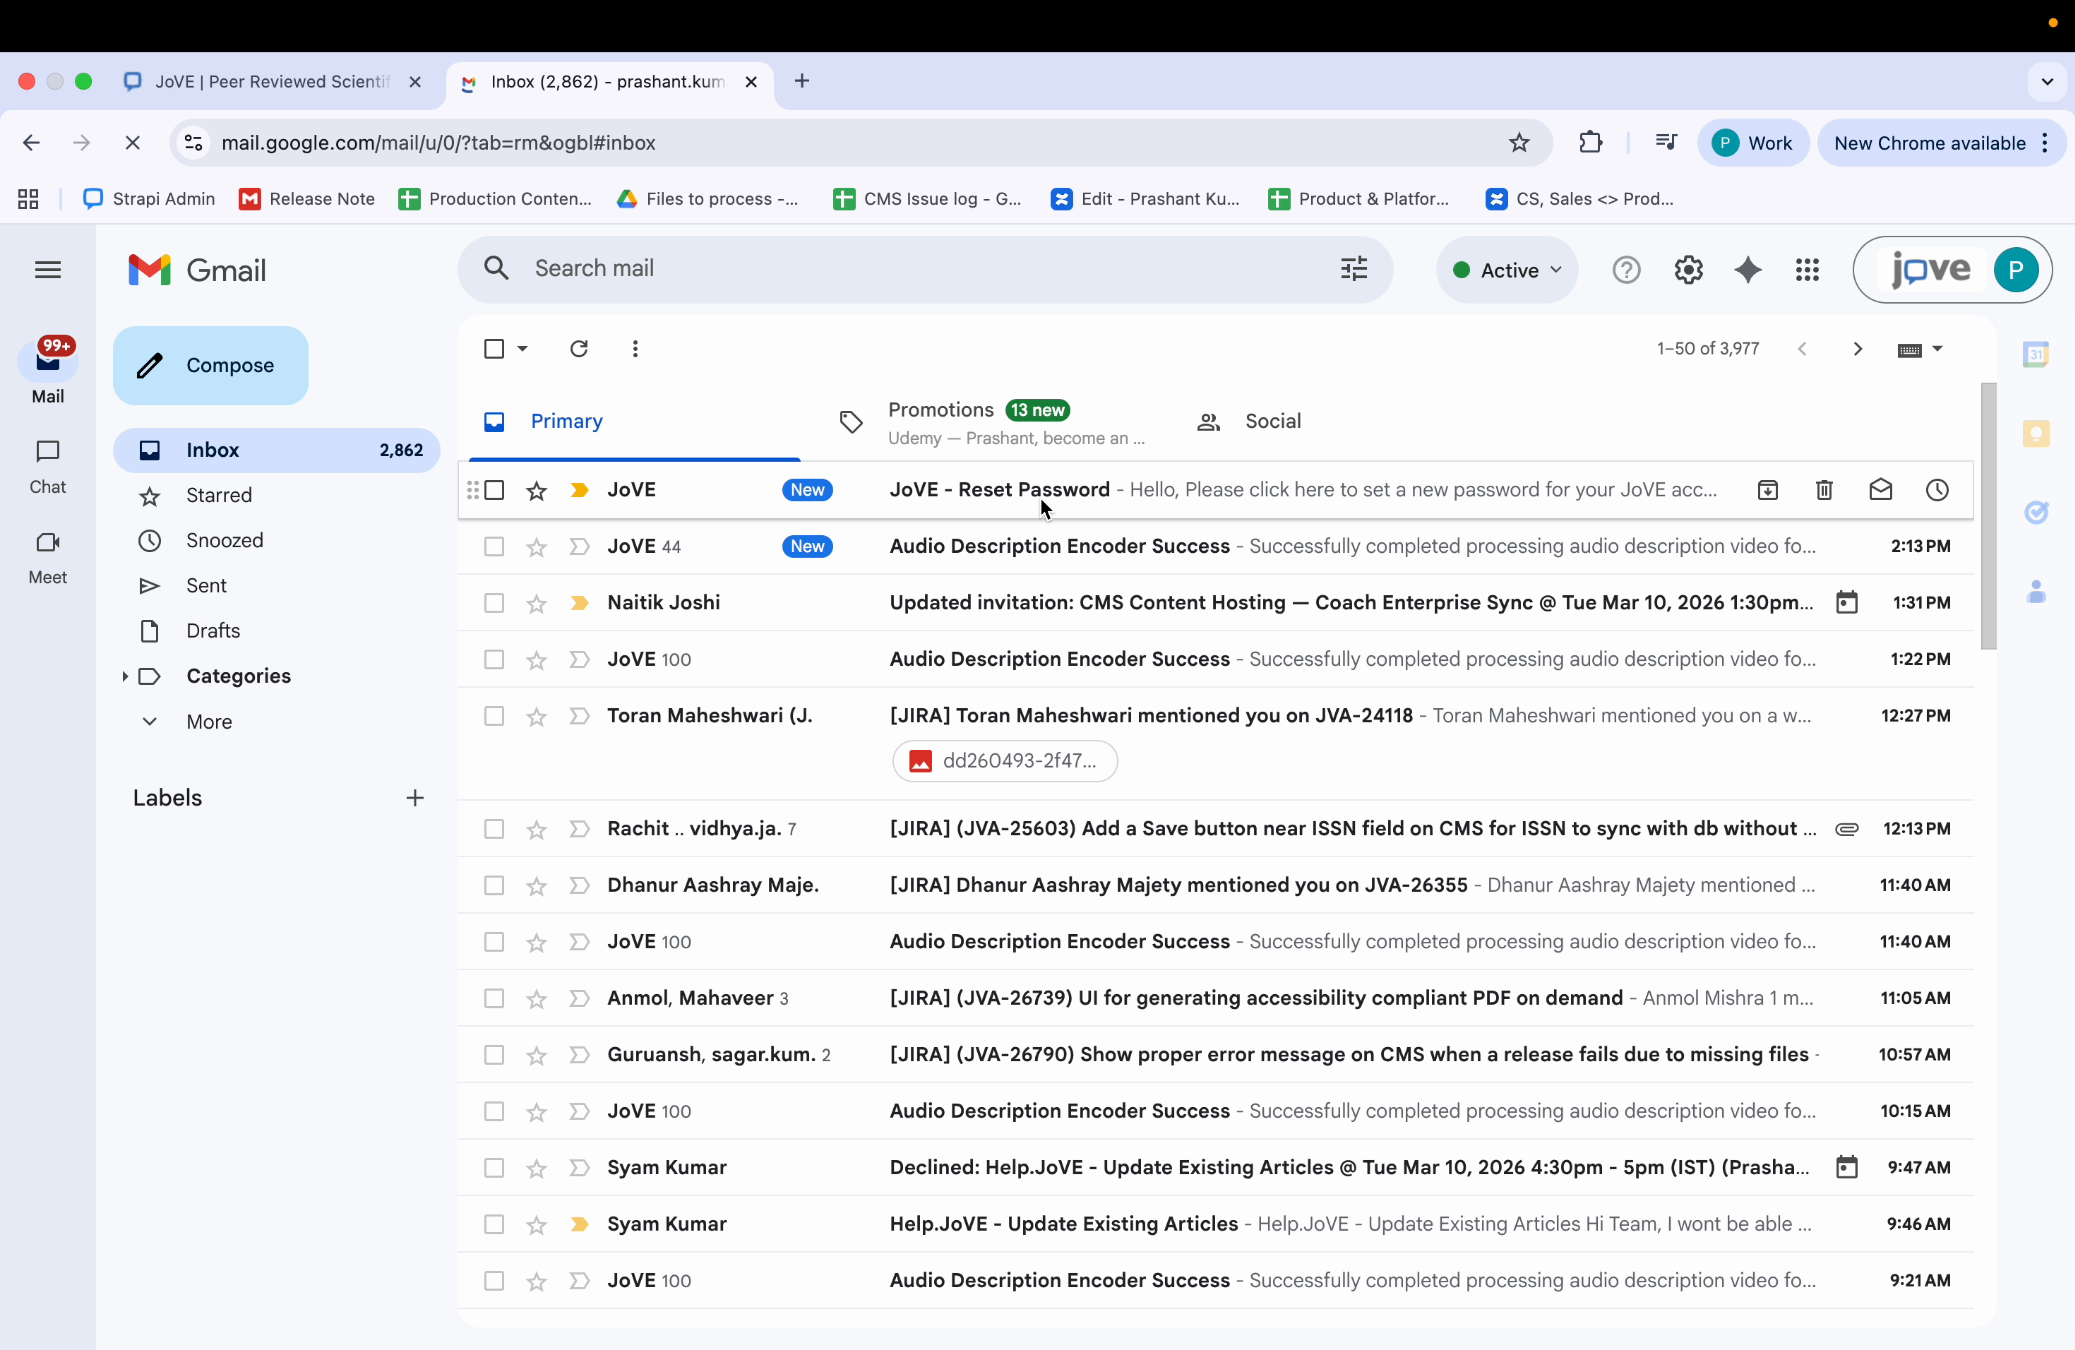Open the Active status dropdown

click(x=1507, y=269)
